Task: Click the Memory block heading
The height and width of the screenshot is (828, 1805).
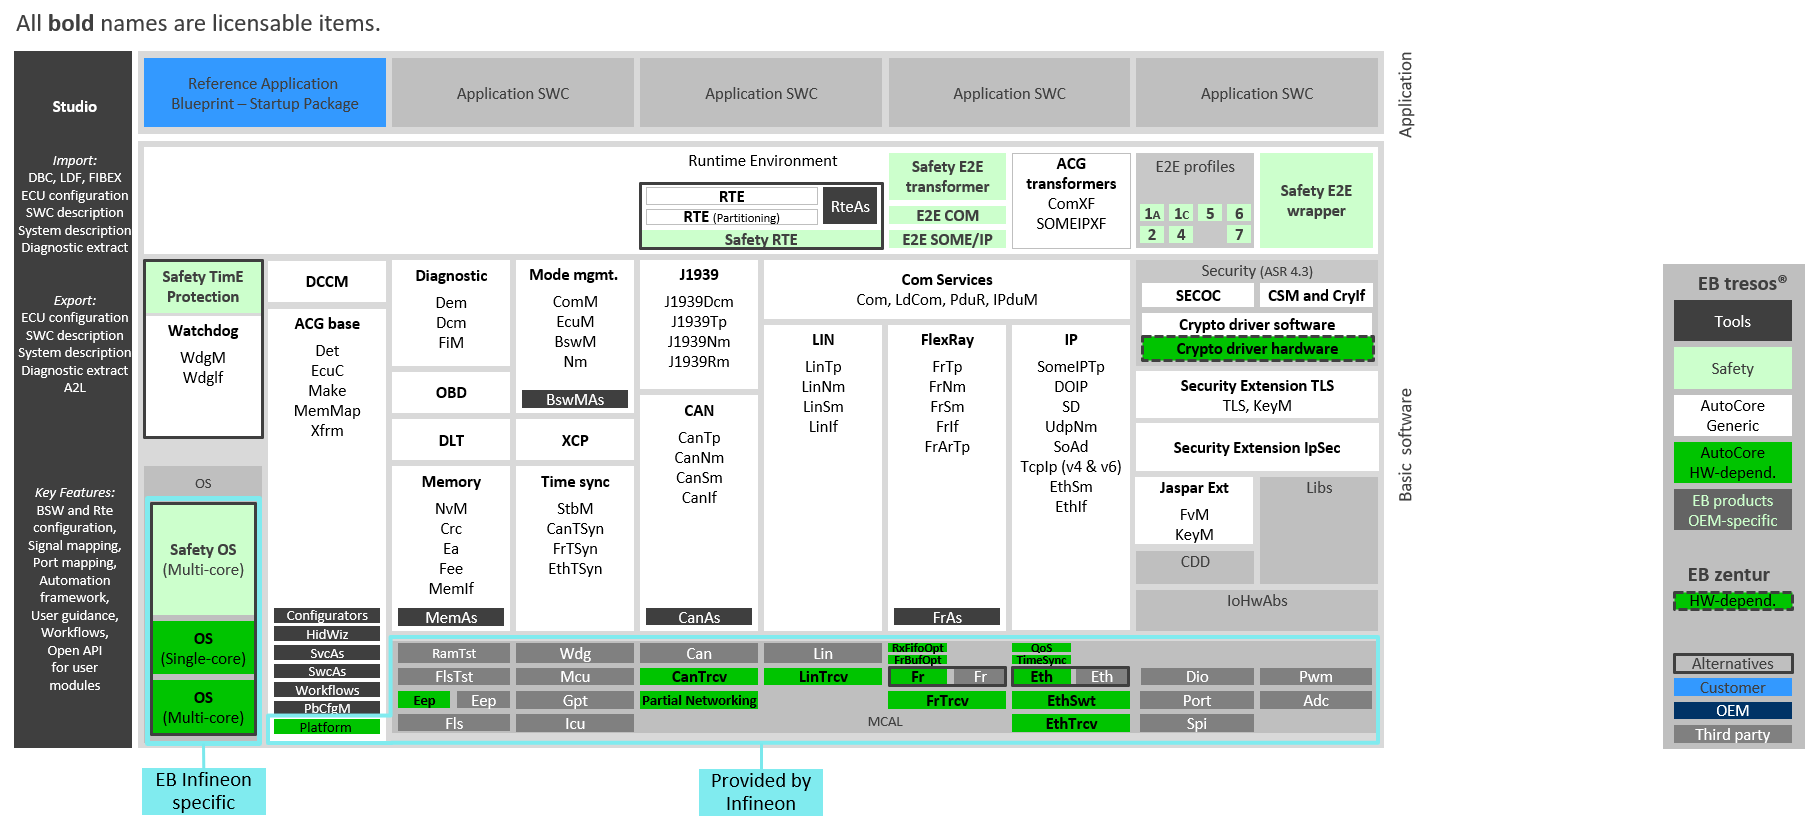Action: tap(451, 482)
